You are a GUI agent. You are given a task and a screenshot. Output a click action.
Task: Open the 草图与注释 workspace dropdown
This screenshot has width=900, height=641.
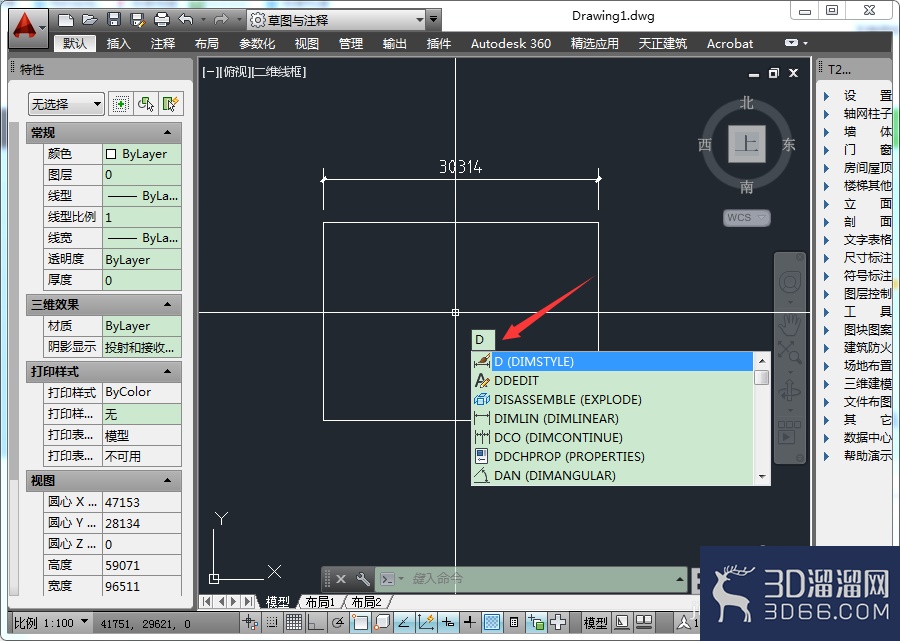coord(337,21)
